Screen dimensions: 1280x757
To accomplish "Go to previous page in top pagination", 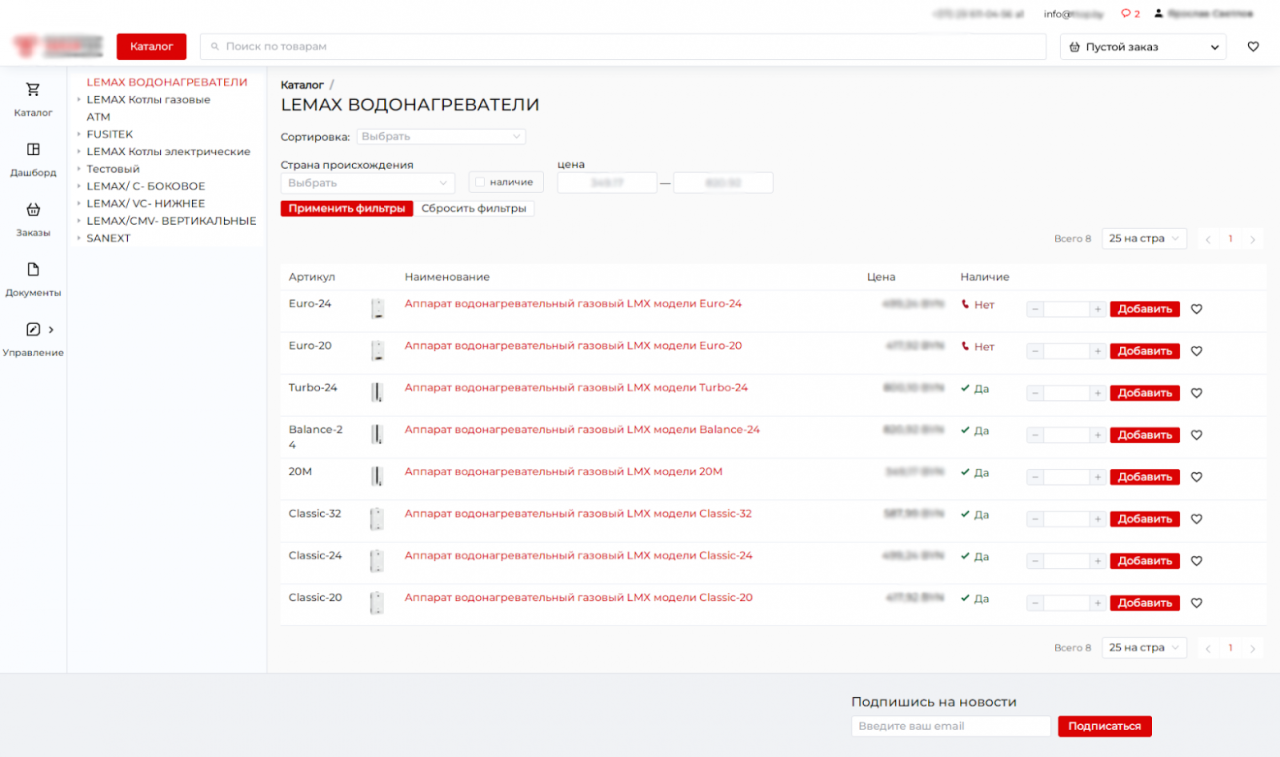I will pyautogui.click(x=1208, y=240).
